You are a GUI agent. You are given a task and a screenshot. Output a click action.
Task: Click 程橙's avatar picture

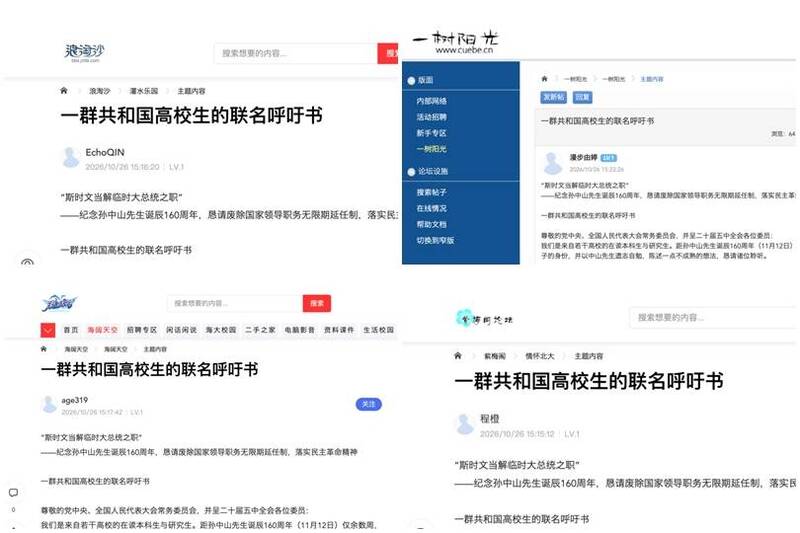[464, 424]
